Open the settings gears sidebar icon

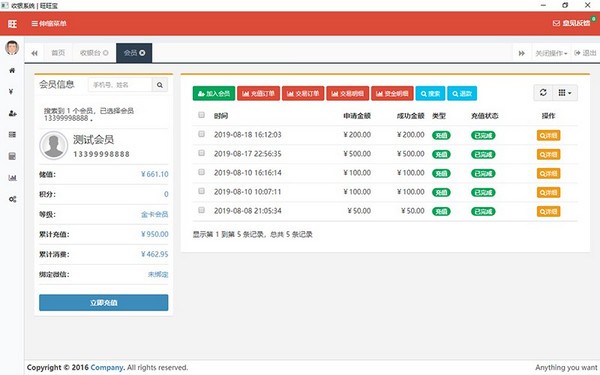pos(12,199)
